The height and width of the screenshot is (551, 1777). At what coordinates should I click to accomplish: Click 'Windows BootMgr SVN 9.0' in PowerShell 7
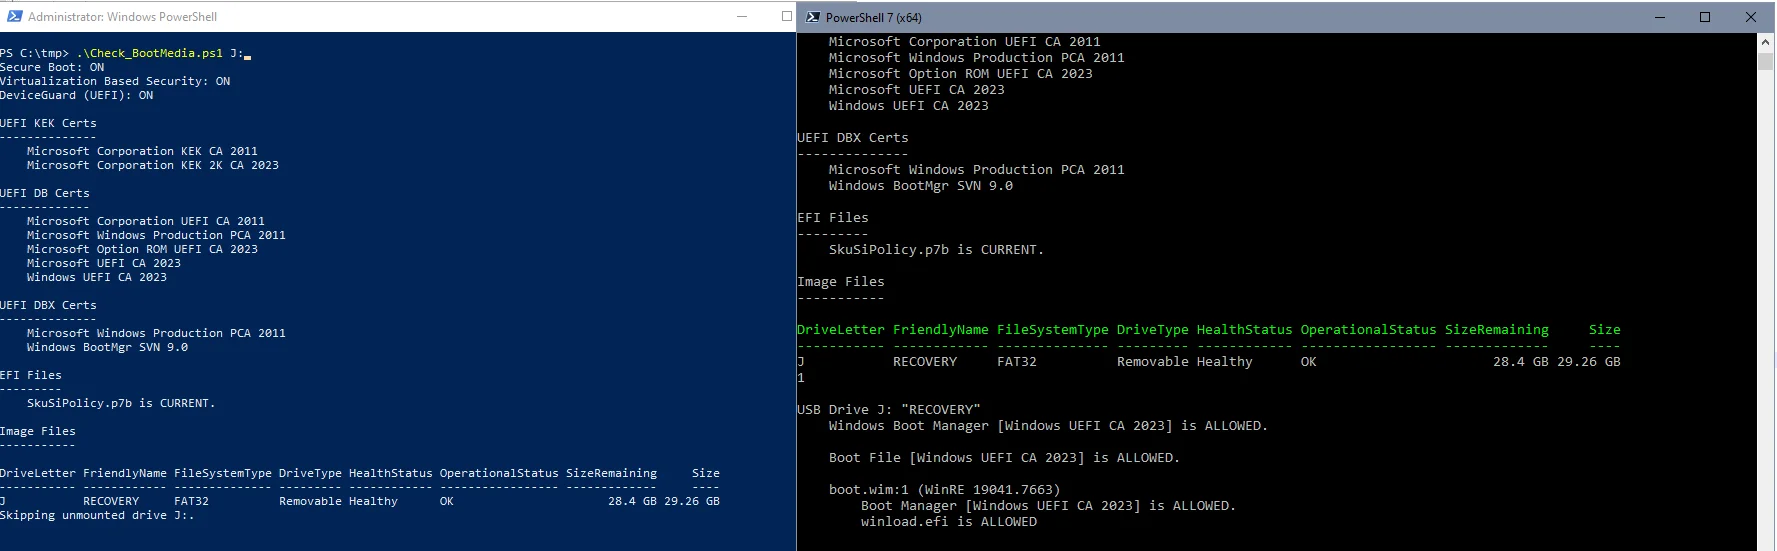(920, 185)
